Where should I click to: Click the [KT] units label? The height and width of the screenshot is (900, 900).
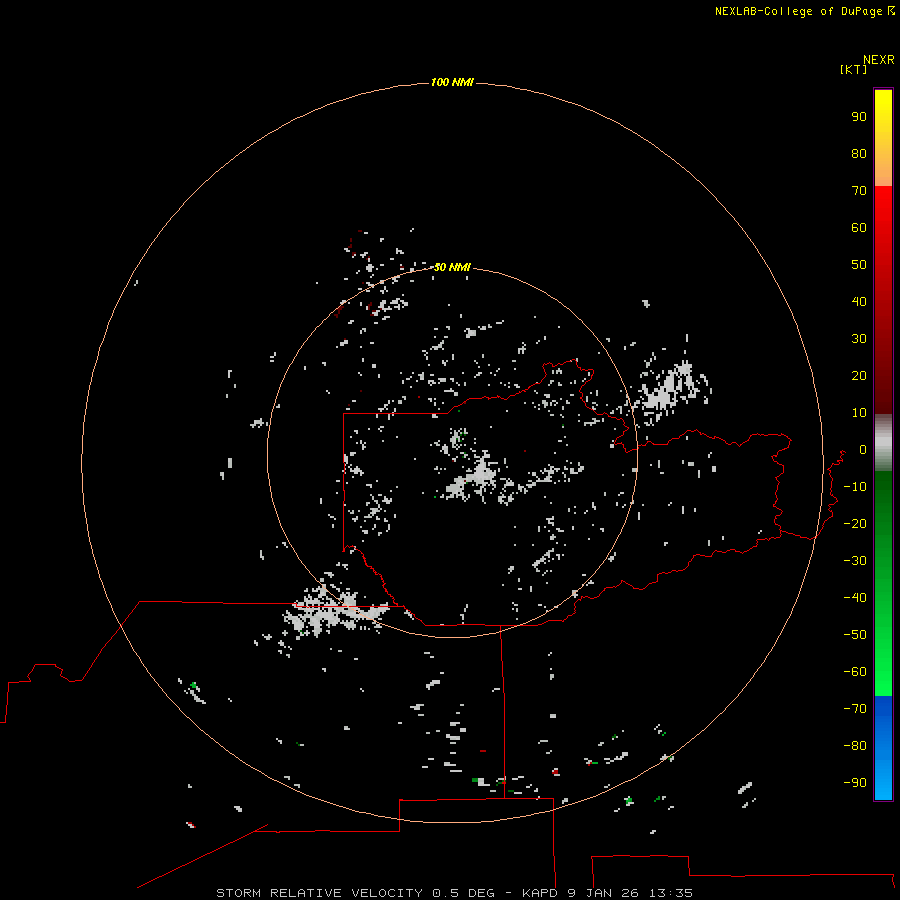pos(853,69)
